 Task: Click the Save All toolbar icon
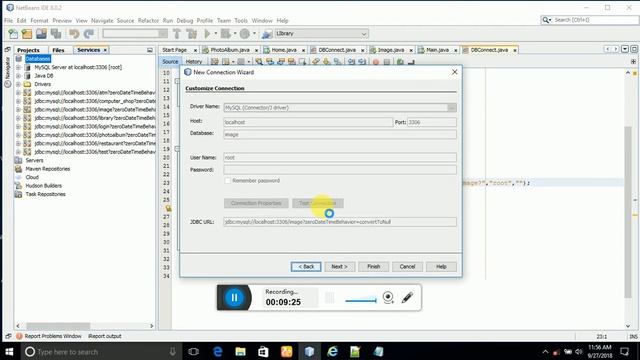pyautogui.click(x=56, y=33)
